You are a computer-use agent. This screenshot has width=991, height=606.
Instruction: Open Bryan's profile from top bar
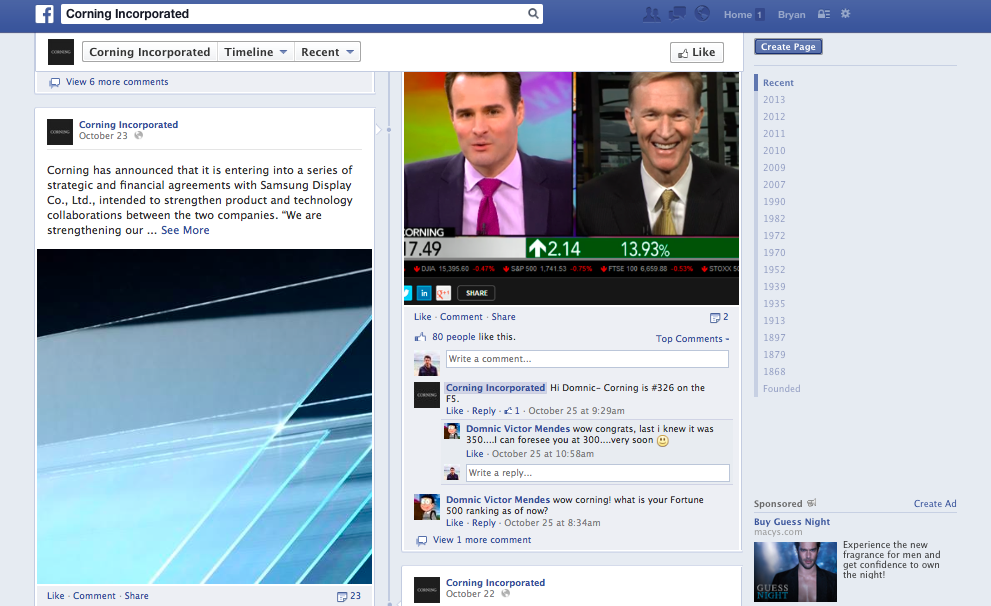pyautogui.click(x=791, y=15)
